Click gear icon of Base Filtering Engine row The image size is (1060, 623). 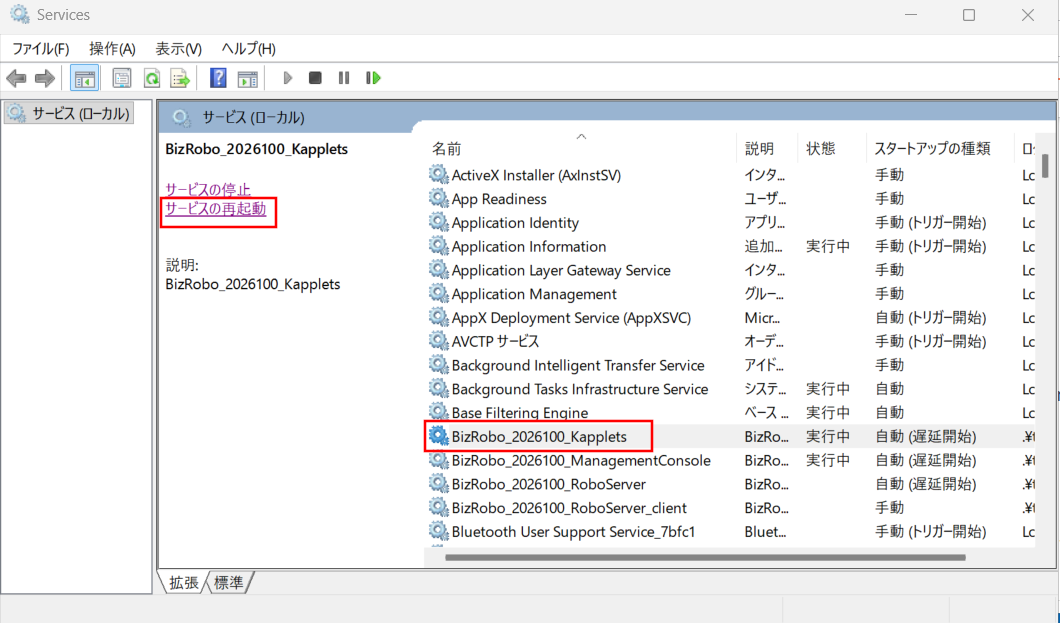tap(439, 412)
